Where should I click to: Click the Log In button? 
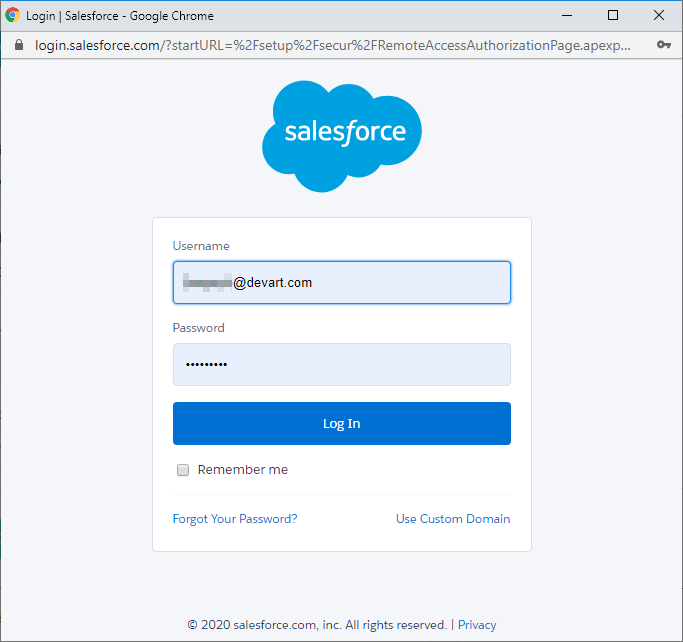(342, 423)
